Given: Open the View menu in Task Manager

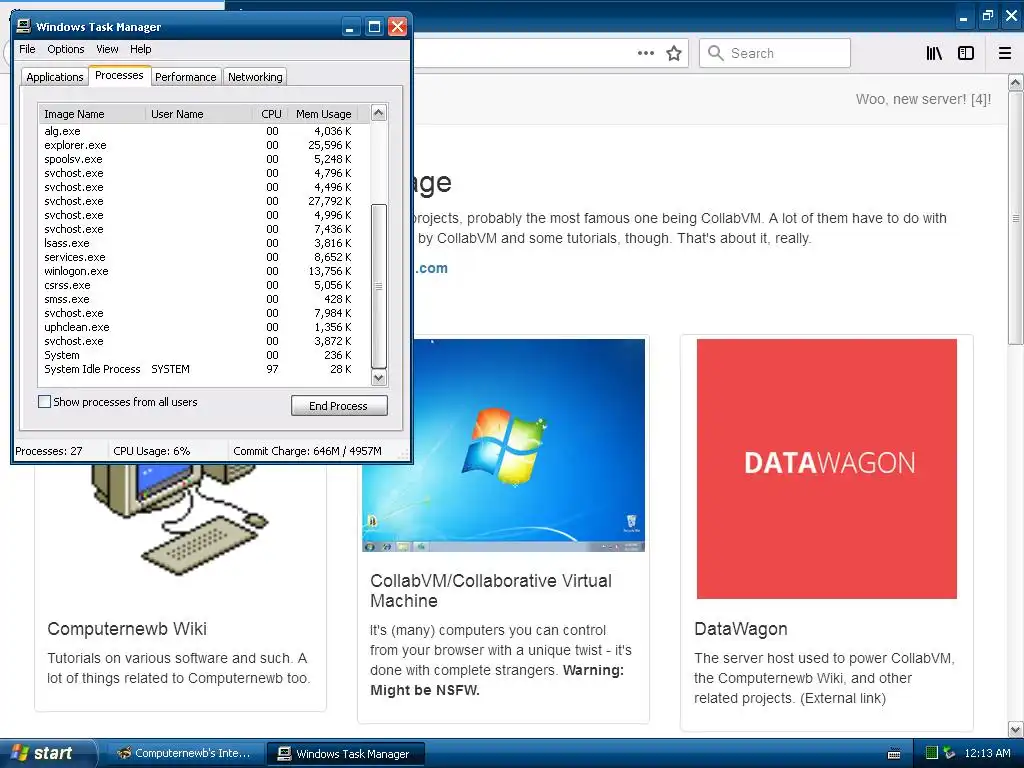Looking at the screenshot, I should pyautogui.click(x=107, y=49).
